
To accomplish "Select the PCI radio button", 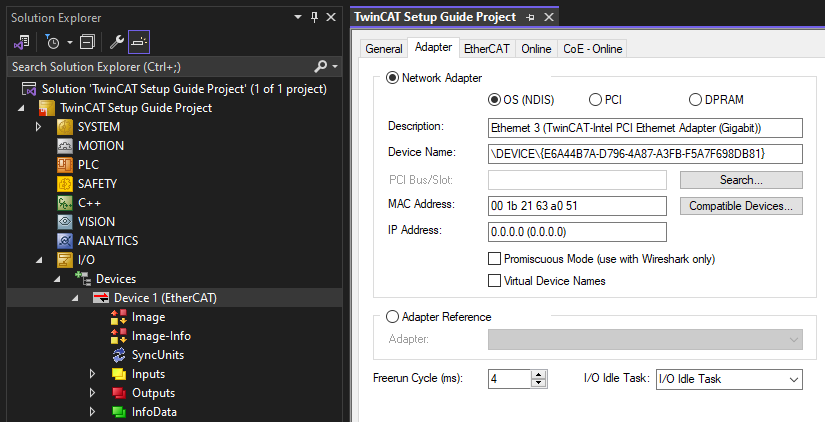I will point(595,99).
